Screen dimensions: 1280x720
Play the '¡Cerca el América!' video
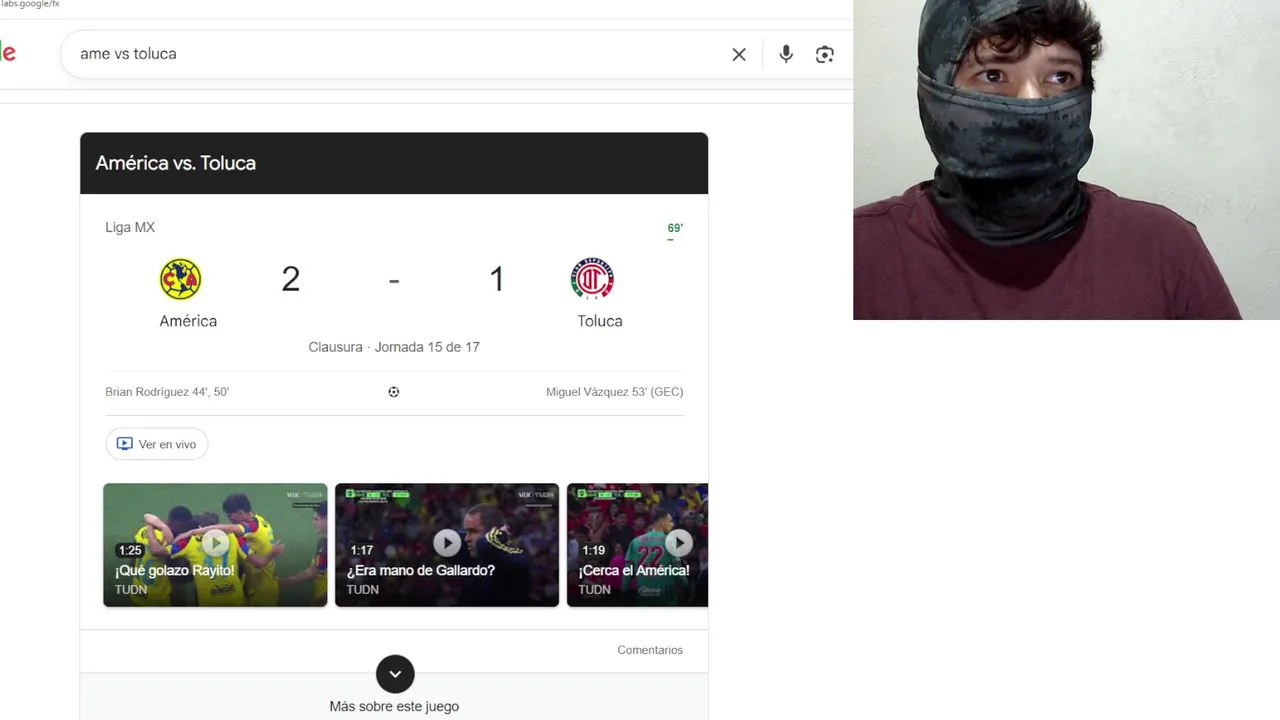coord(637,545)
